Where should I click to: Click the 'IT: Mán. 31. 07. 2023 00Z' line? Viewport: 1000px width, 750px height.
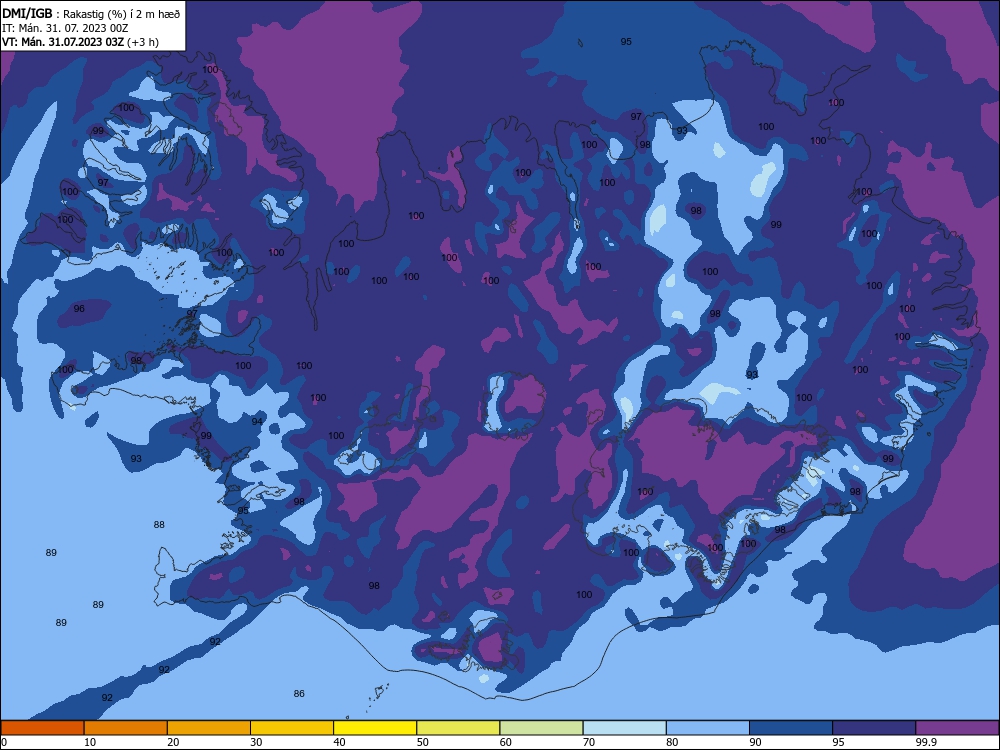click(65, 28)
